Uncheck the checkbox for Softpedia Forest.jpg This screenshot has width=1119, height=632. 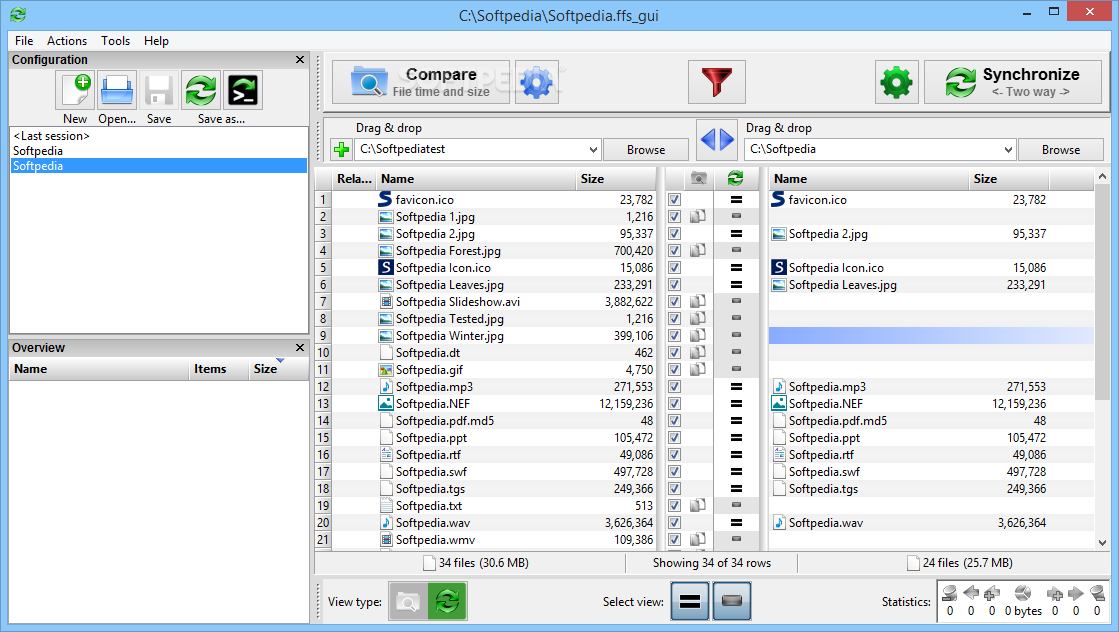[674, 250]
